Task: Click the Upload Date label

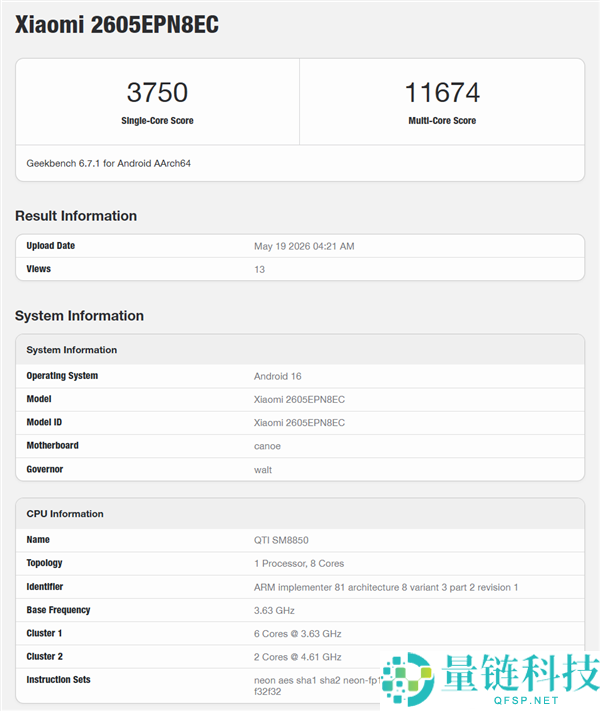Action: pos(50,246)
